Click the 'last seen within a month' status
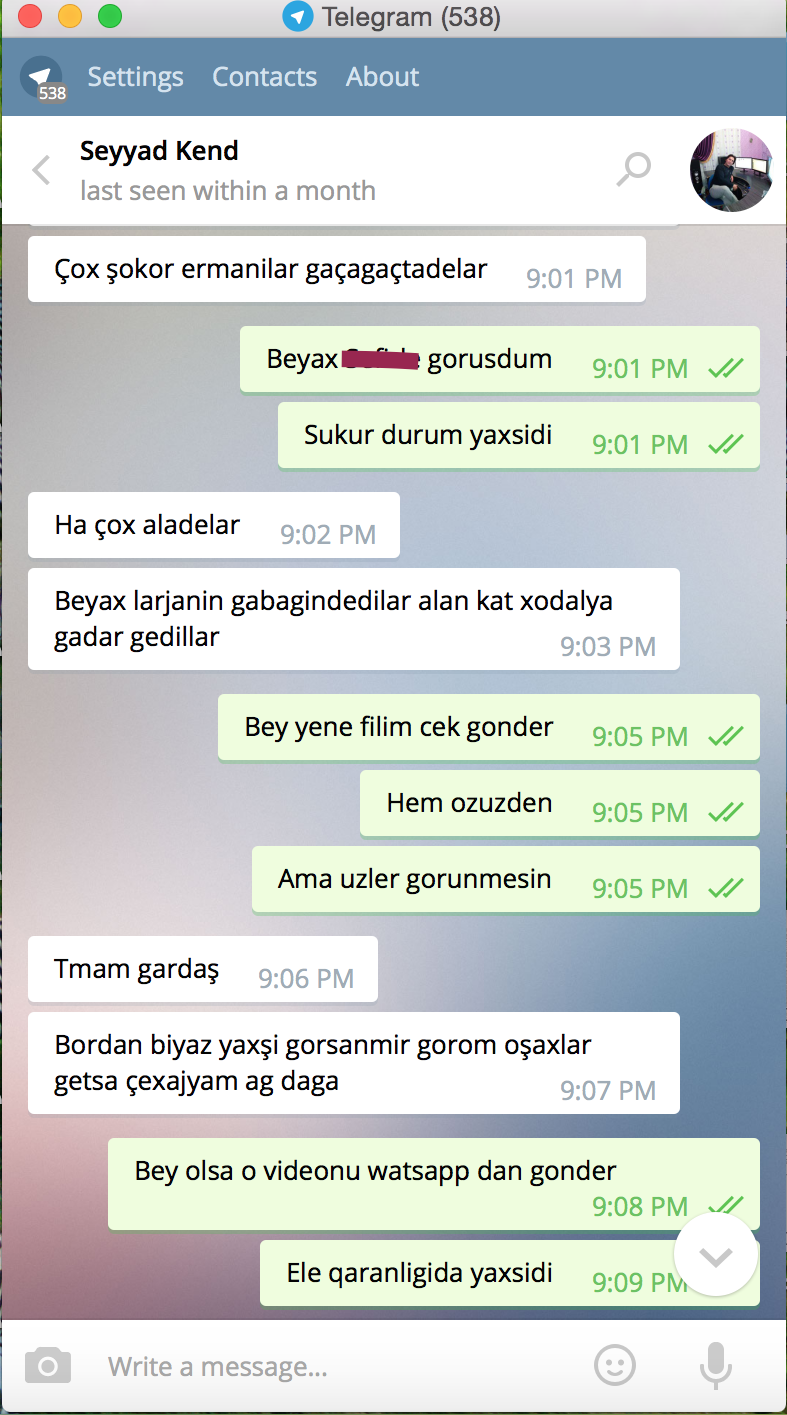This screenshot has height=1415, width=787. pos(228,191)
